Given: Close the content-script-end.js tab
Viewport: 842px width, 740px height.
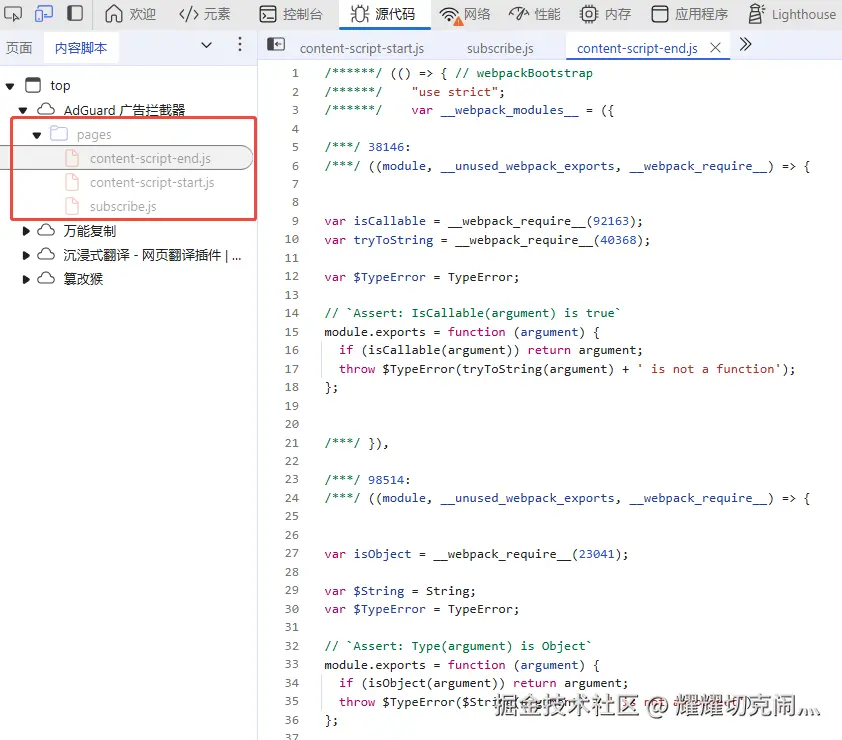Looking at the screenshot, I should [715, 47].
